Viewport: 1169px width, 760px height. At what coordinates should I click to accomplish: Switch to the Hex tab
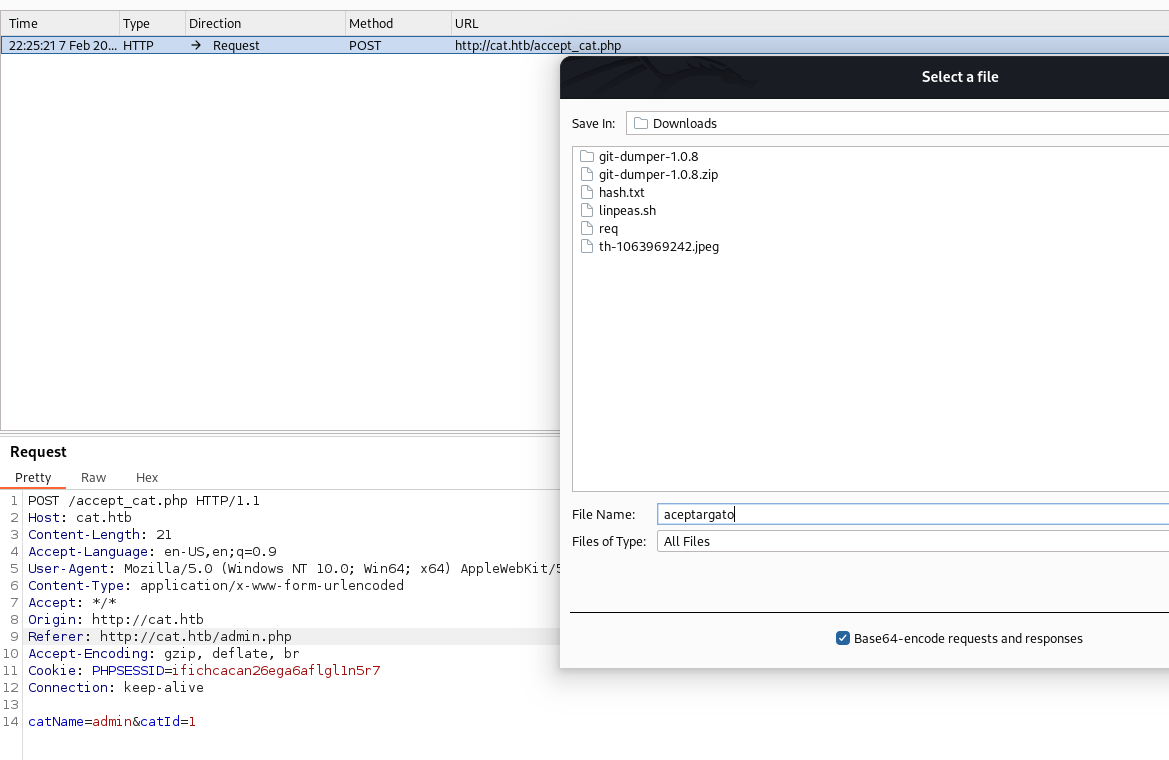tap(147, 477)
